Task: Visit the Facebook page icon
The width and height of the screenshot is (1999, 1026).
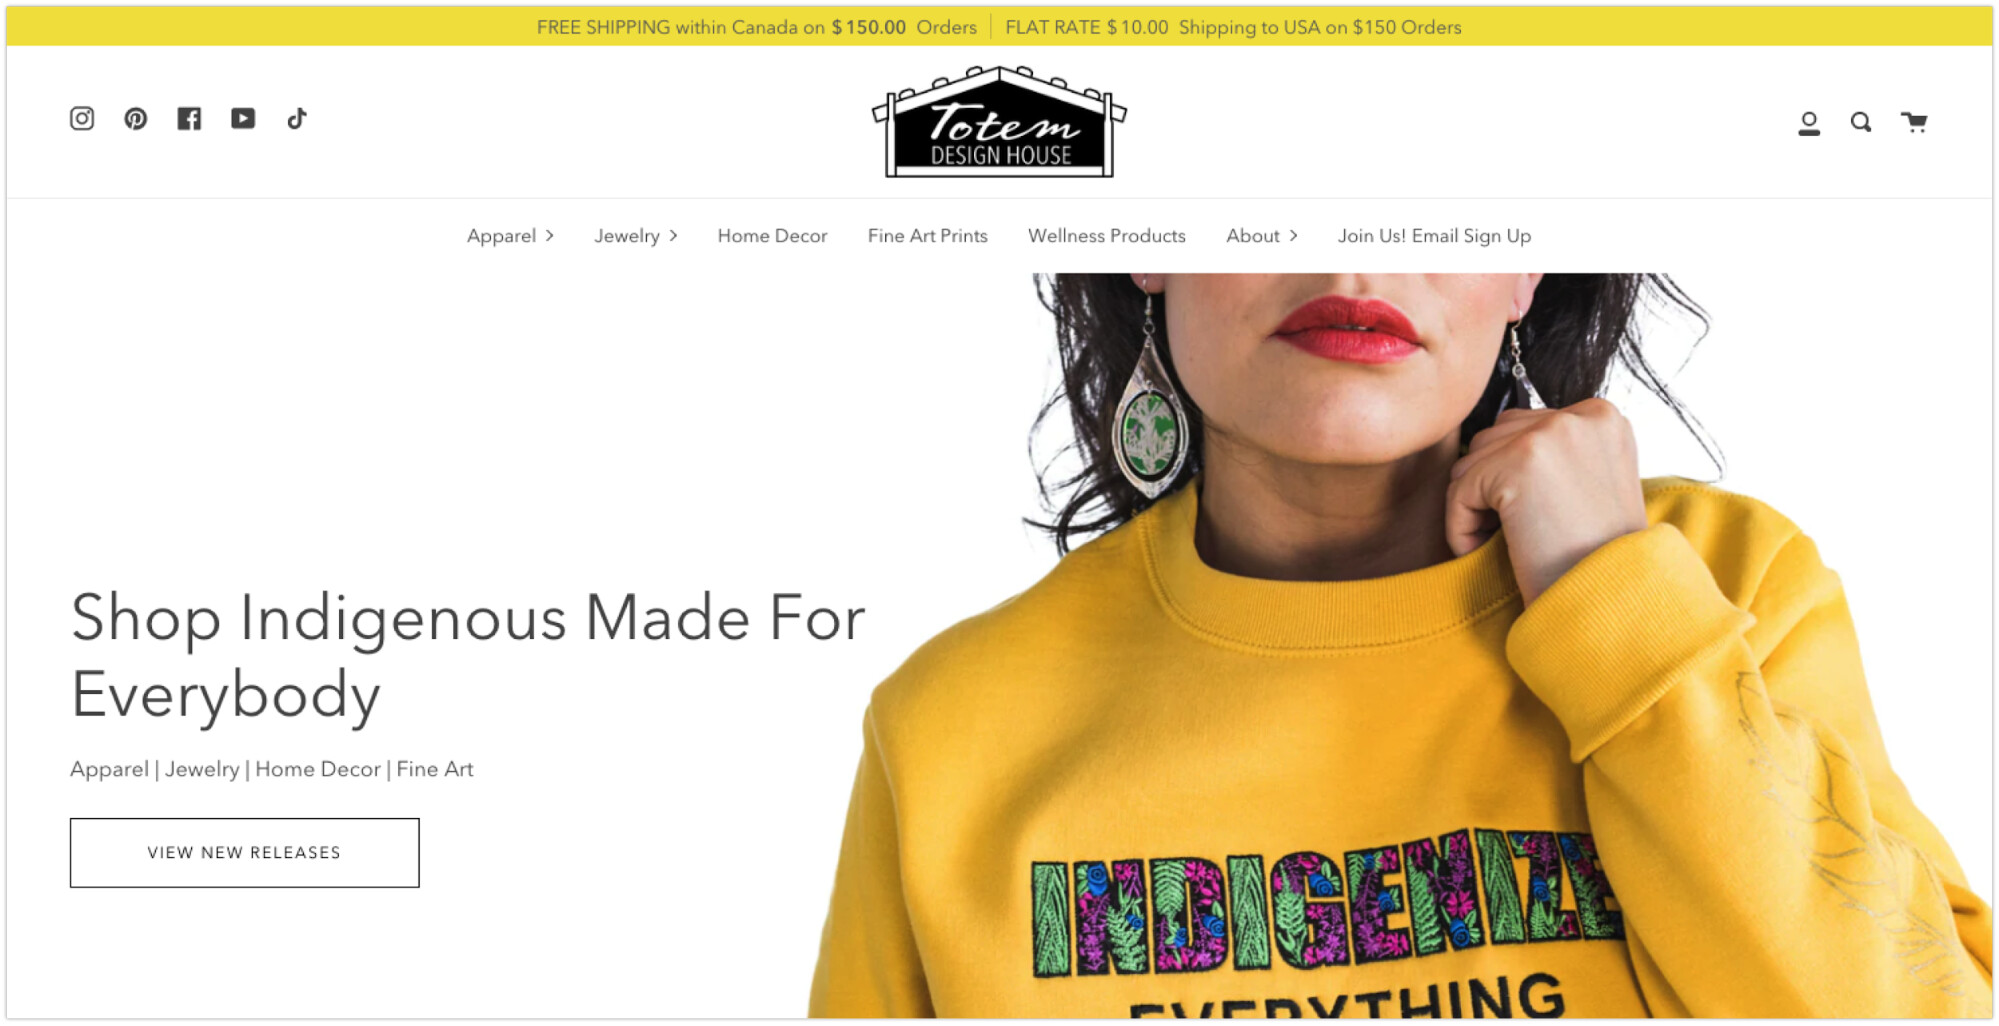Action: (189, 119)
